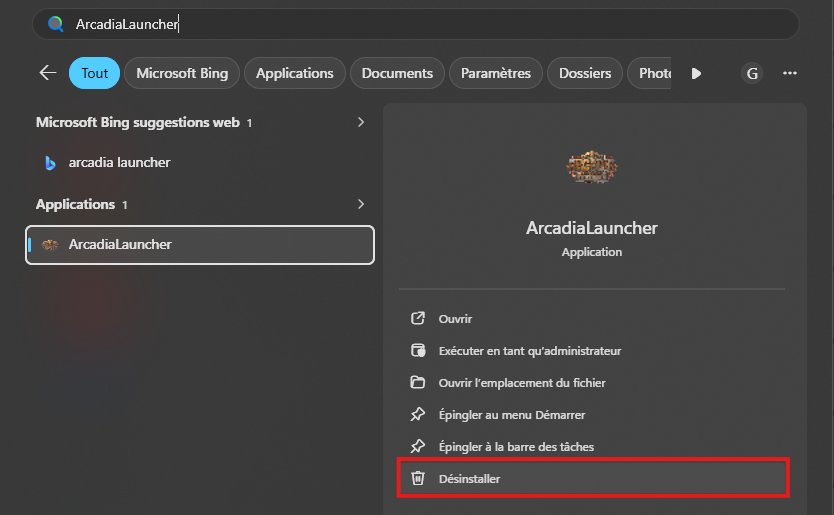Select the Tout filter tab

[x=95, y=73]
